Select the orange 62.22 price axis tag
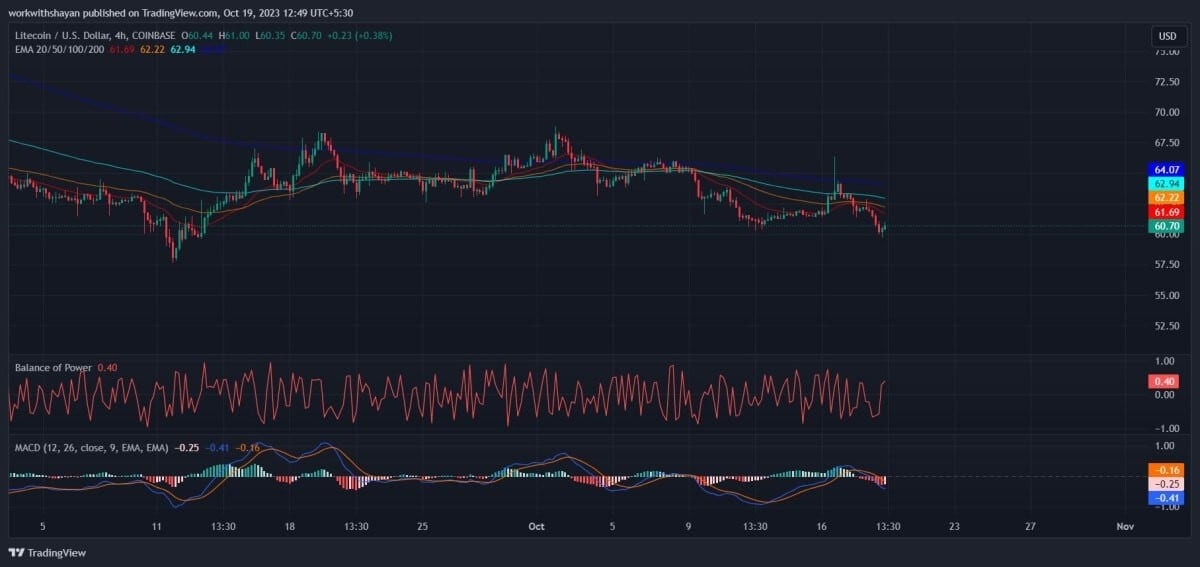Viewport: 1200px width, 567px height. (1167, 198)
